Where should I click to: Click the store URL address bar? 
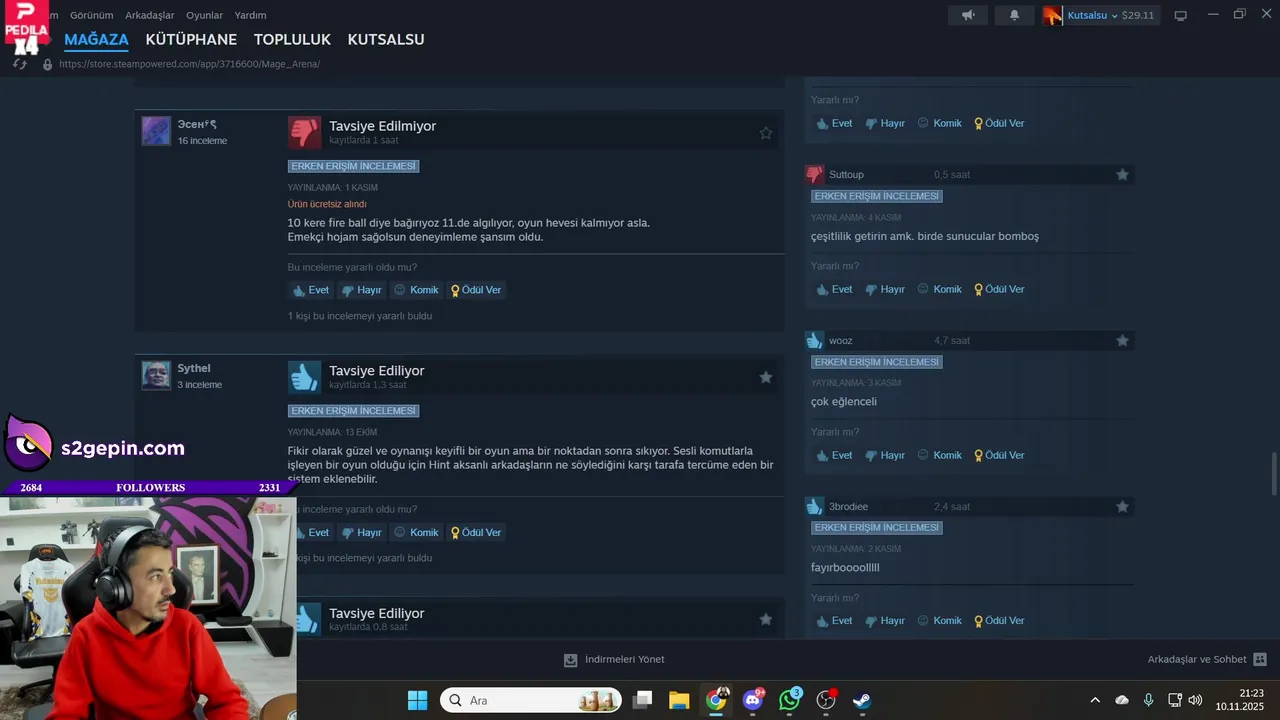190,64
